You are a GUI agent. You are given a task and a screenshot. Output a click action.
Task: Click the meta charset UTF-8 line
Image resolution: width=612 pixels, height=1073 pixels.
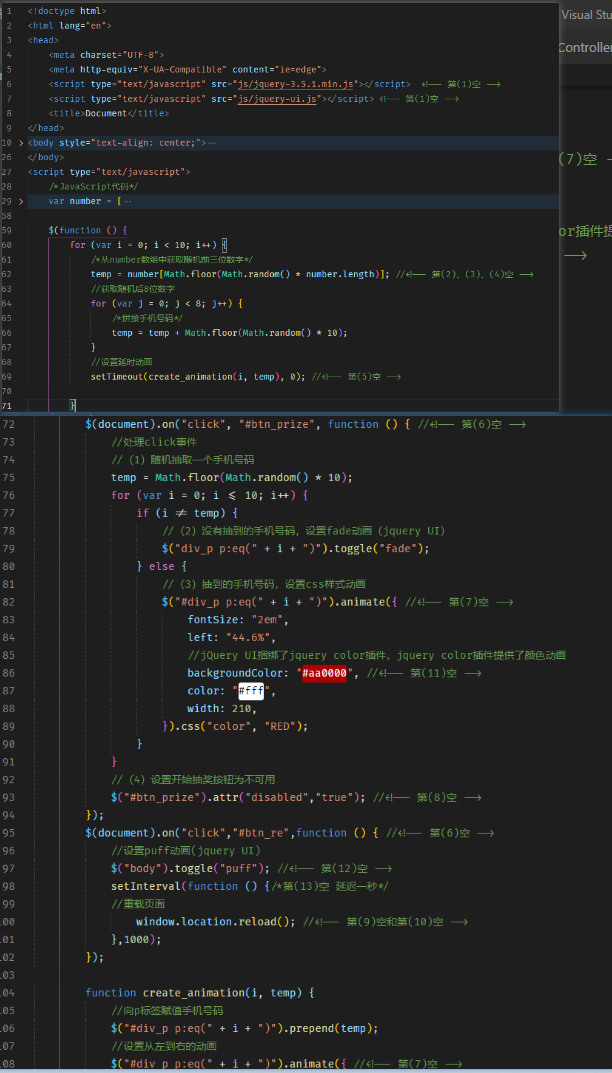coord(107,55)
